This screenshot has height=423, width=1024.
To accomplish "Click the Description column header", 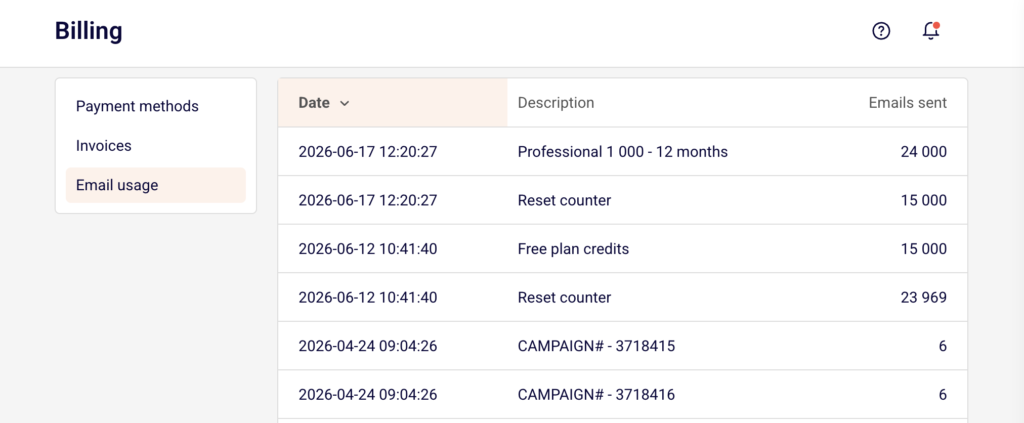I will [x=556, y=102].
